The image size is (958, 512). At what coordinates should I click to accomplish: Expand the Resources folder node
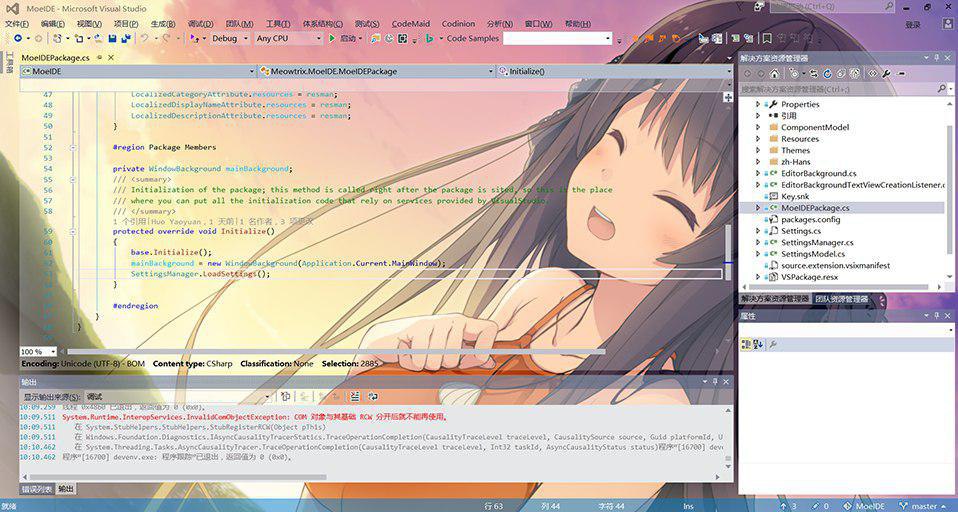[758, 139]
